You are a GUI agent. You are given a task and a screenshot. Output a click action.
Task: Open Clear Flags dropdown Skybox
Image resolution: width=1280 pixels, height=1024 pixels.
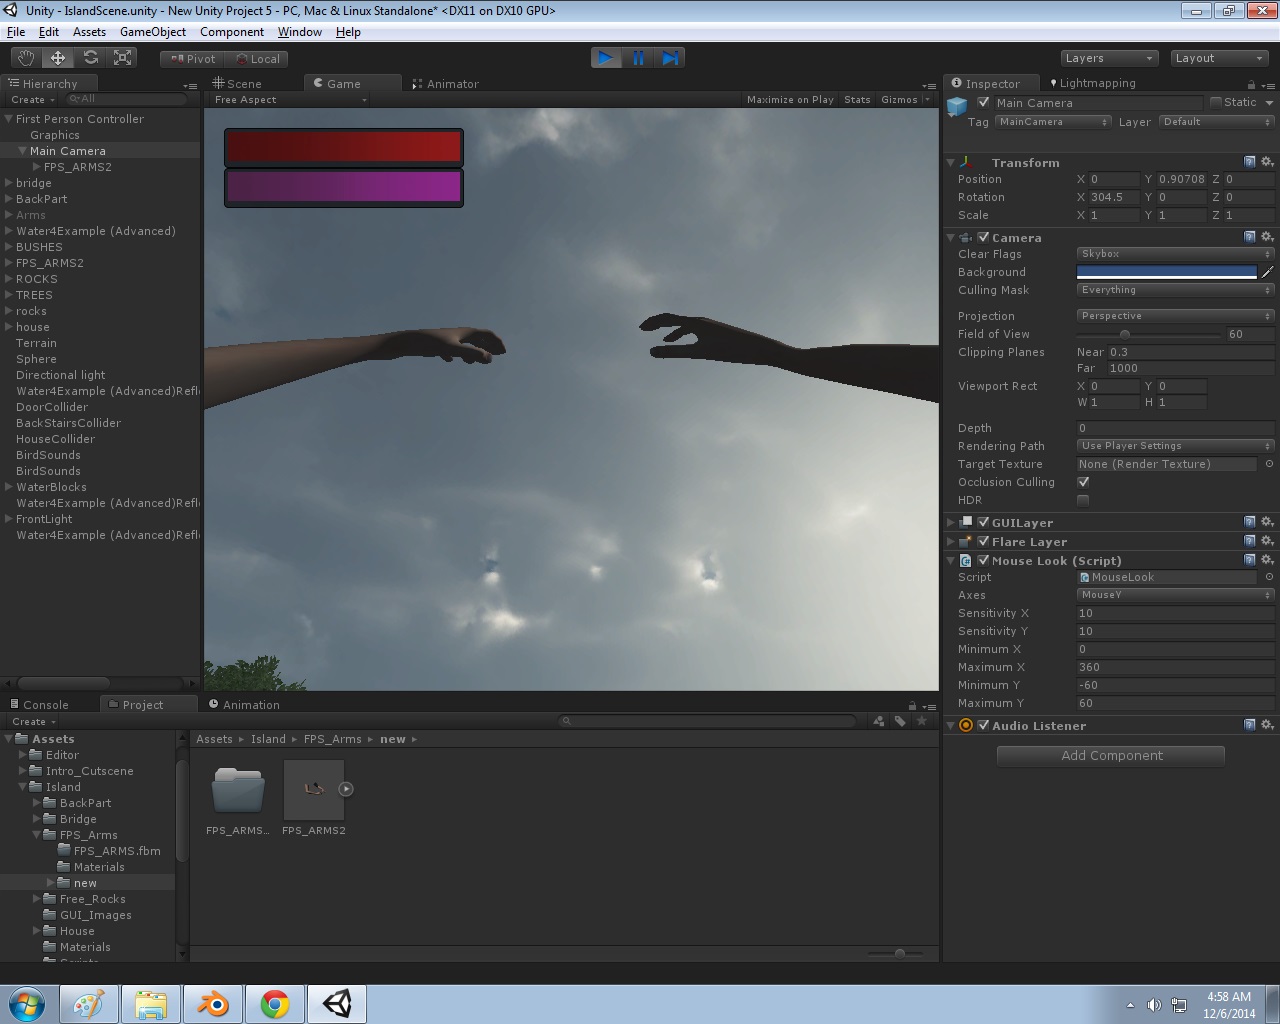1175,254
